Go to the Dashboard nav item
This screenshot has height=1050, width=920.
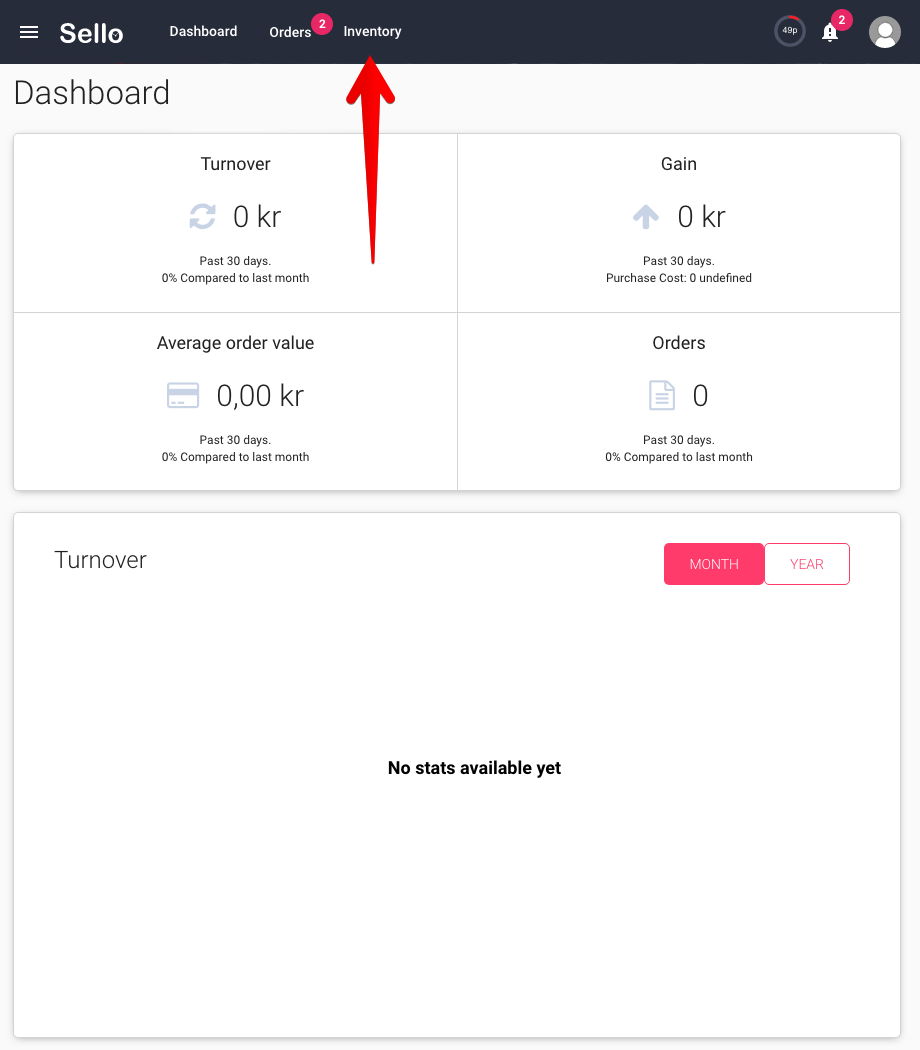204,31
